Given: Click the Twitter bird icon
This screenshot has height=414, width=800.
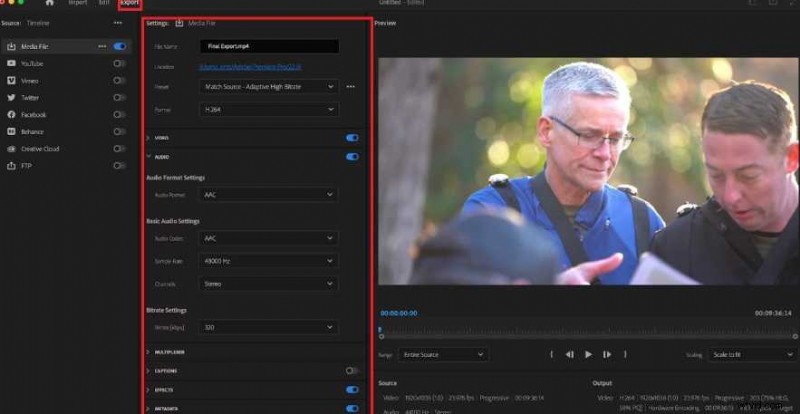Looking at the screenshot, I should (x=11, y=98).
